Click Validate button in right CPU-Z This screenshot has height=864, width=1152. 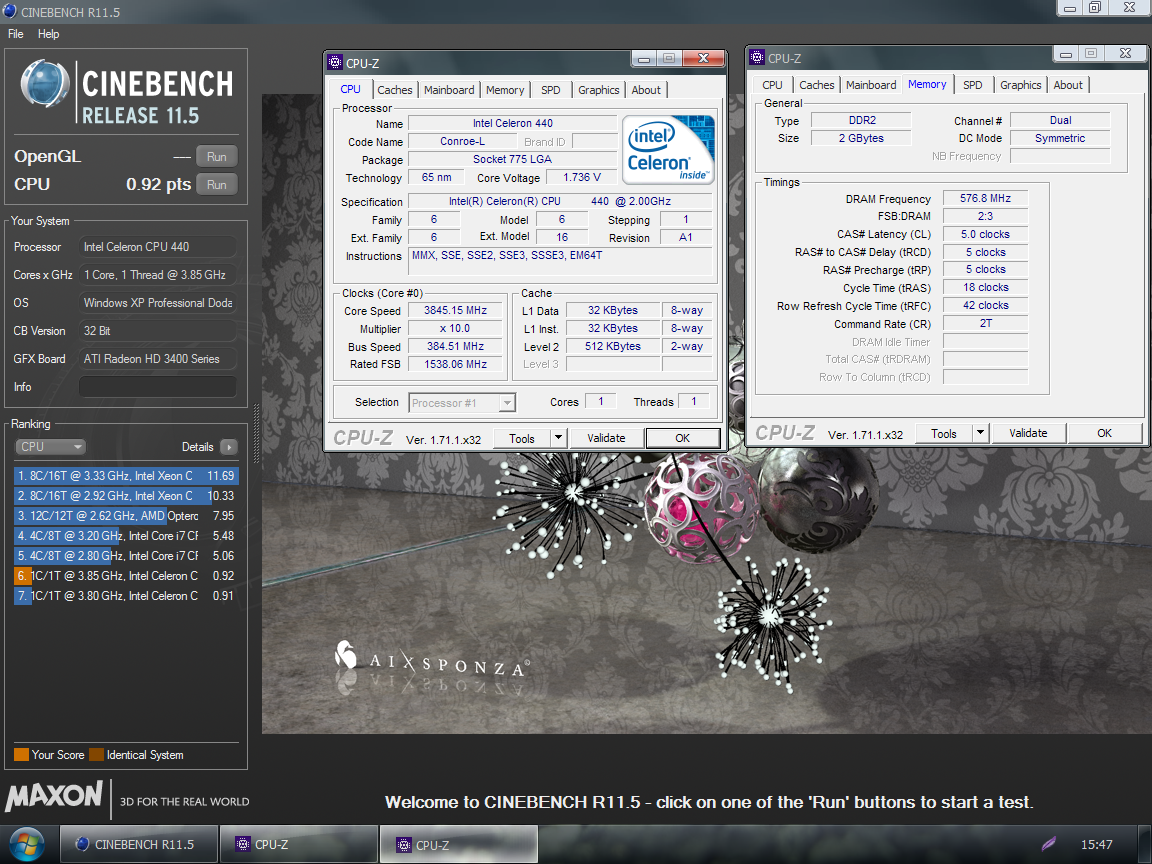tap(1028, 433)
